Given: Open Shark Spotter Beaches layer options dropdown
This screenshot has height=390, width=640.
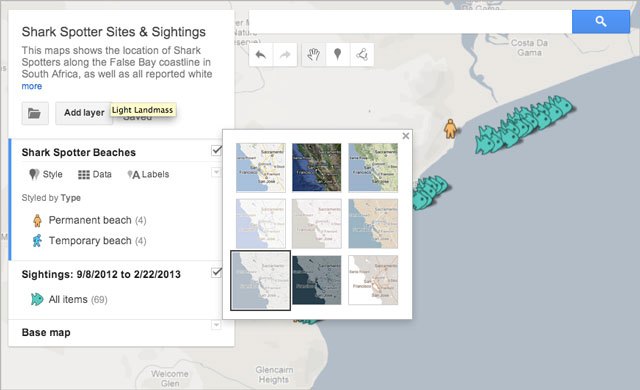Looking at the screenshot, I should click(216, 172).
